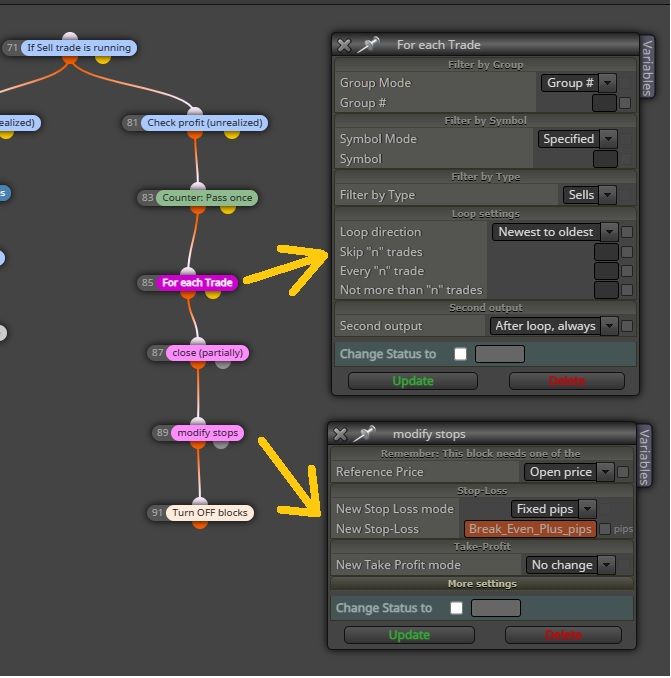Open Variables tab on modify stops panel
Image resolution: width=671 pixels, height=678 pixels.
point(644,456)
